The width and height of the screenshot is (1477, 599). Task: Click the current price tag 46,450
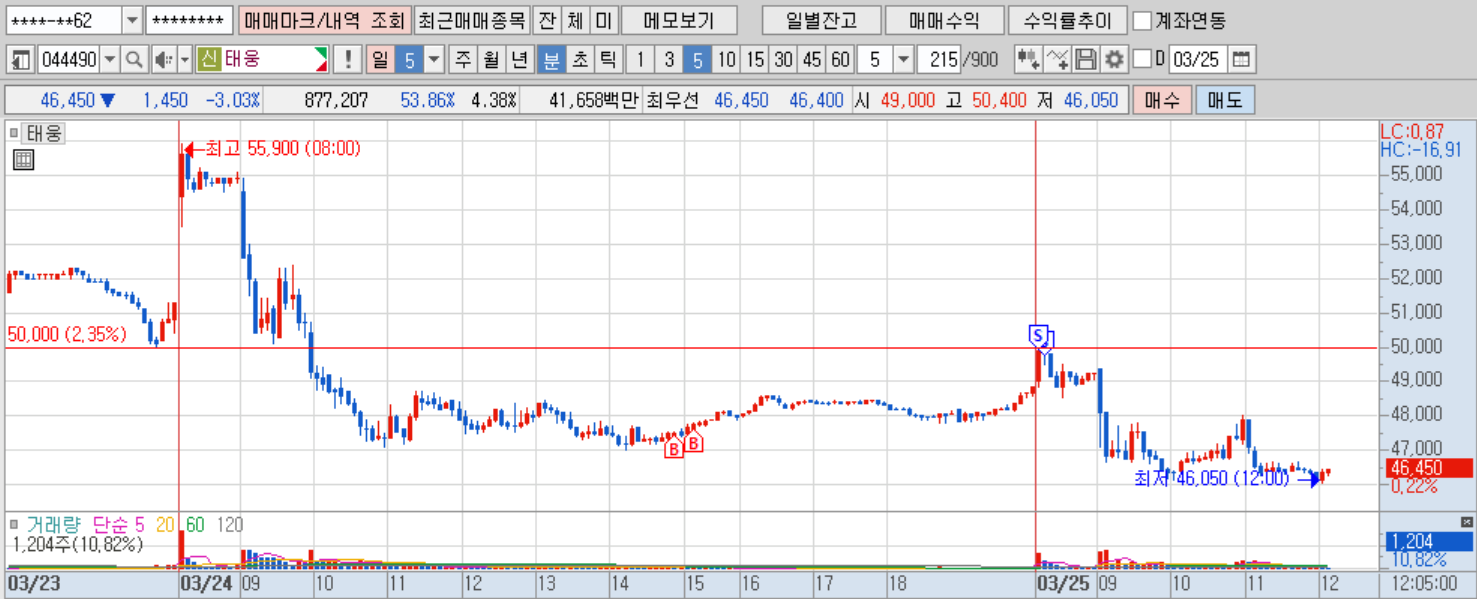[x=1428, y=468]
